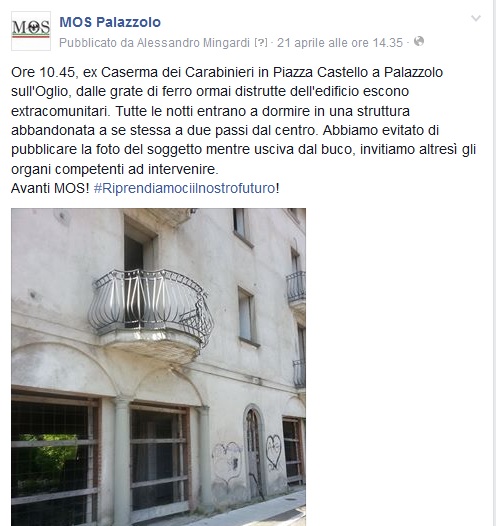Open the abandoned building photo

[158, 367]
